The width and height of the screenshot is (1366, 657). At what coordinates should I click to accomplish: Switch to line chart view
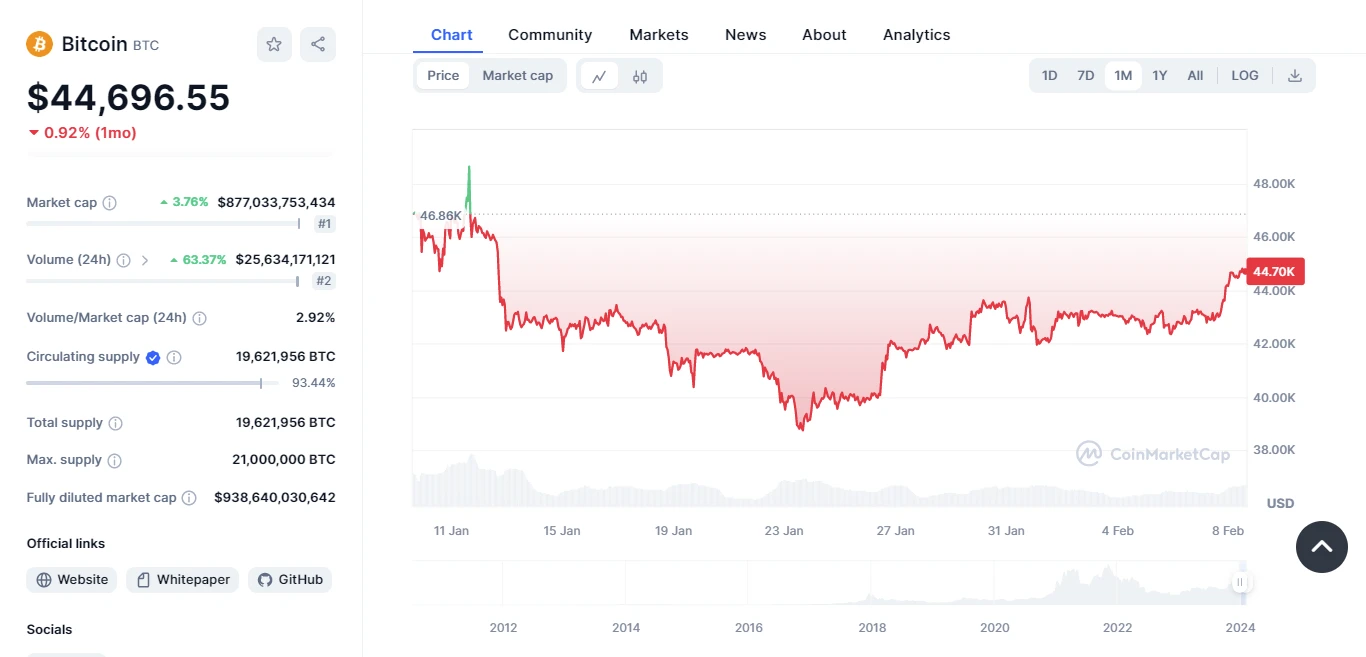[x=599, y=76]
